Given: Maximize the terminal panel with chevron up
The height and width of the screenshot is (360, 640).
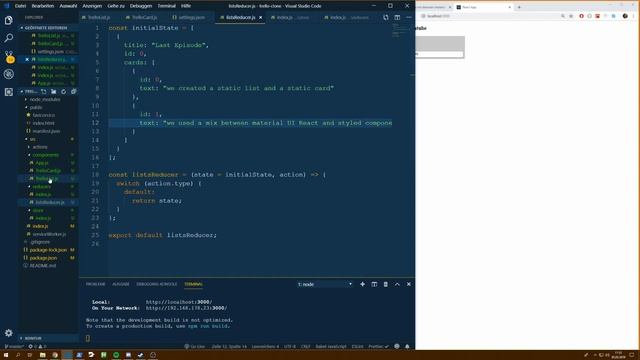Looking at the screenshot, I should point(397,284).
